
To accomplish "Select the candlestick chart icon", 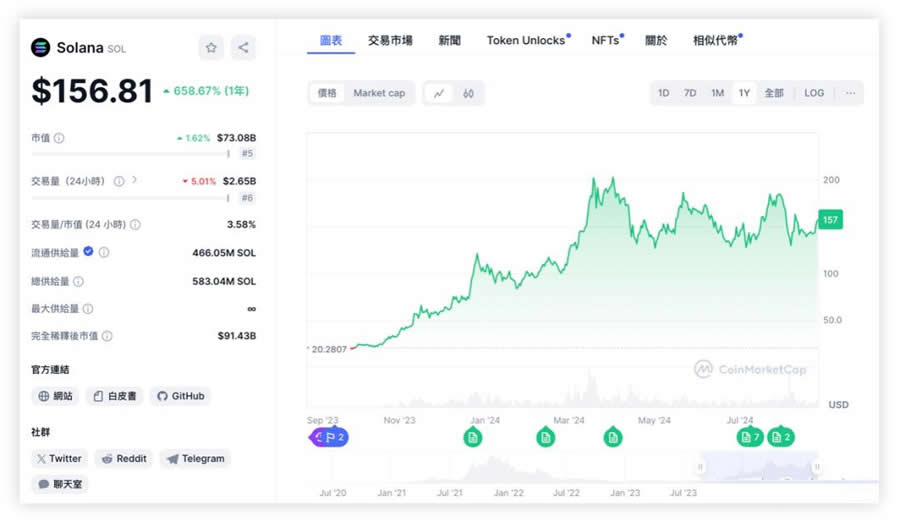I will point(468,93).
